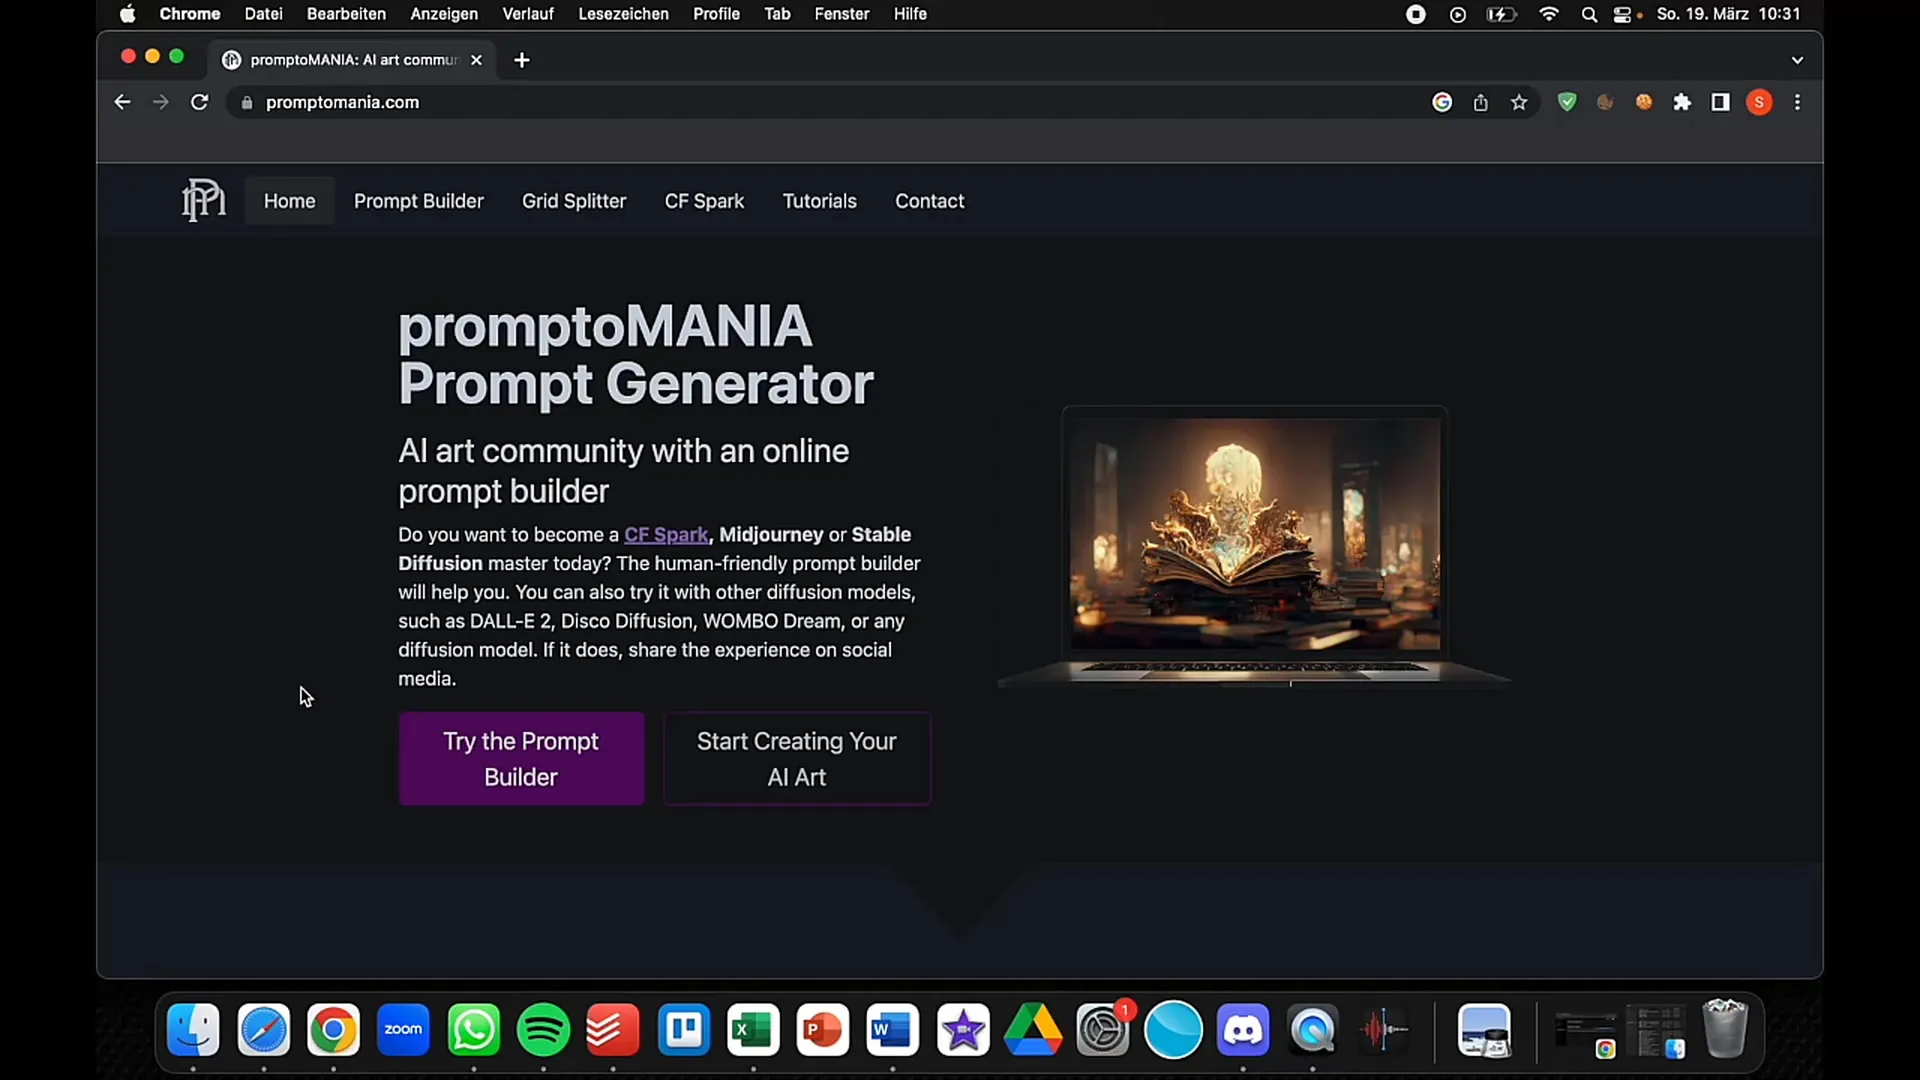Click the address bar URL field
This screenshot has height=1080, width=1920.
tap(343, 102)
